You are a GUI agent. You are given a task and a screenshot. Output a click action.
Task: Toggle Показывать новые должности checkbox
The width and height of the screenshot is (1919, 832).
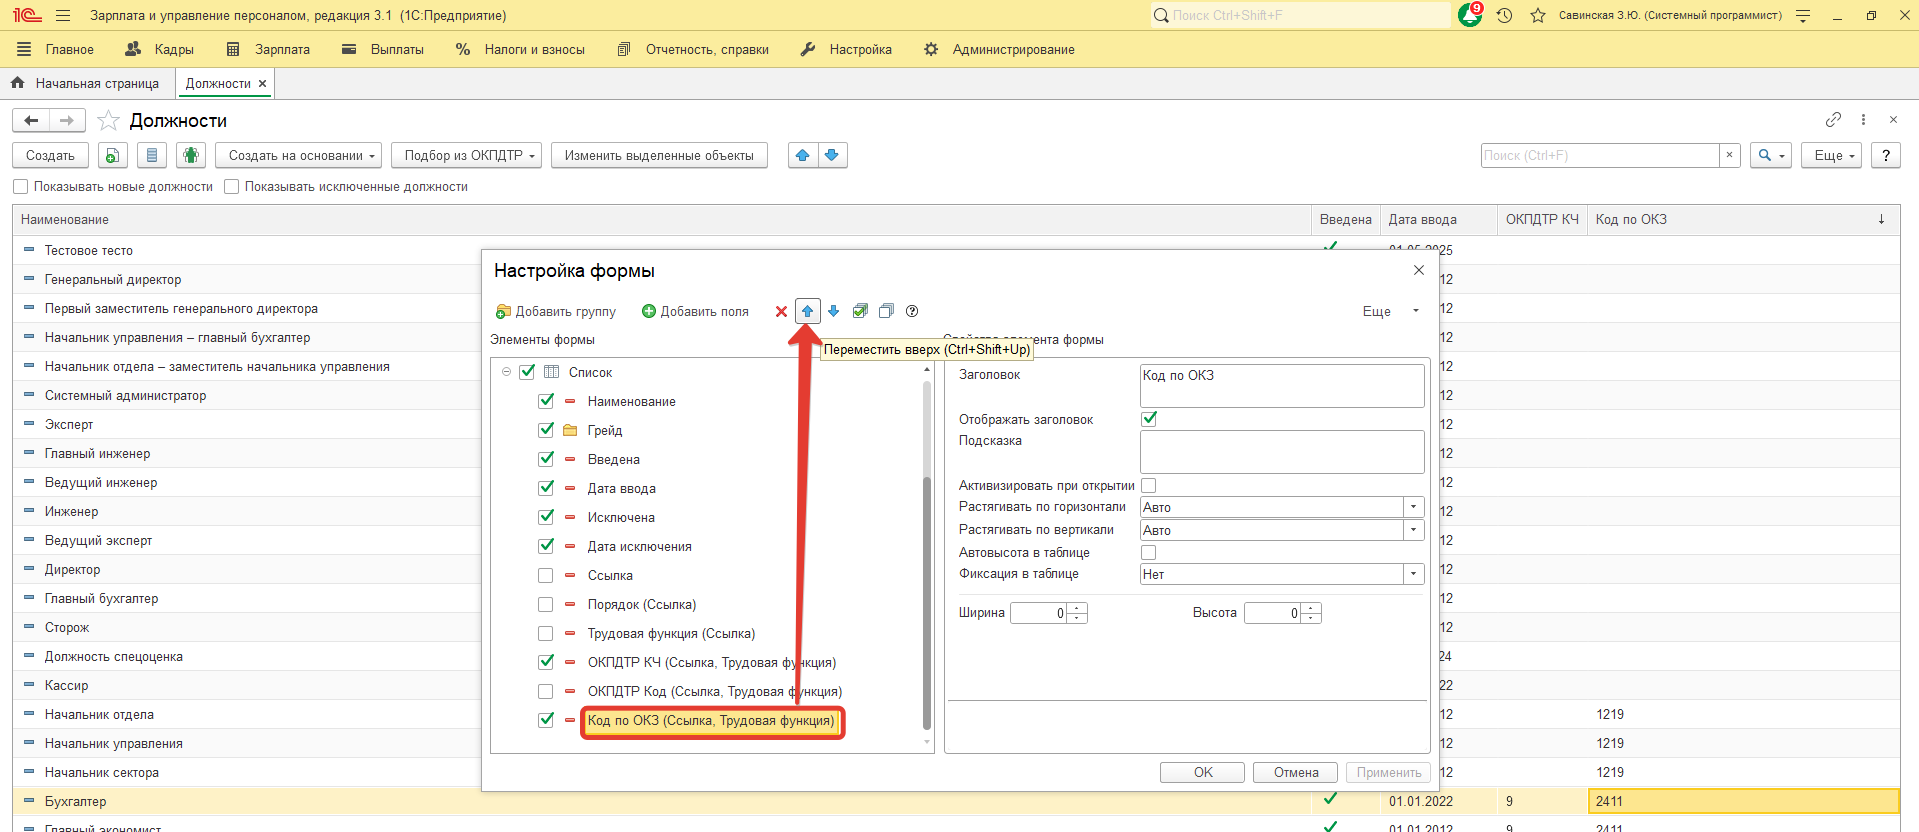click(21, 187)
